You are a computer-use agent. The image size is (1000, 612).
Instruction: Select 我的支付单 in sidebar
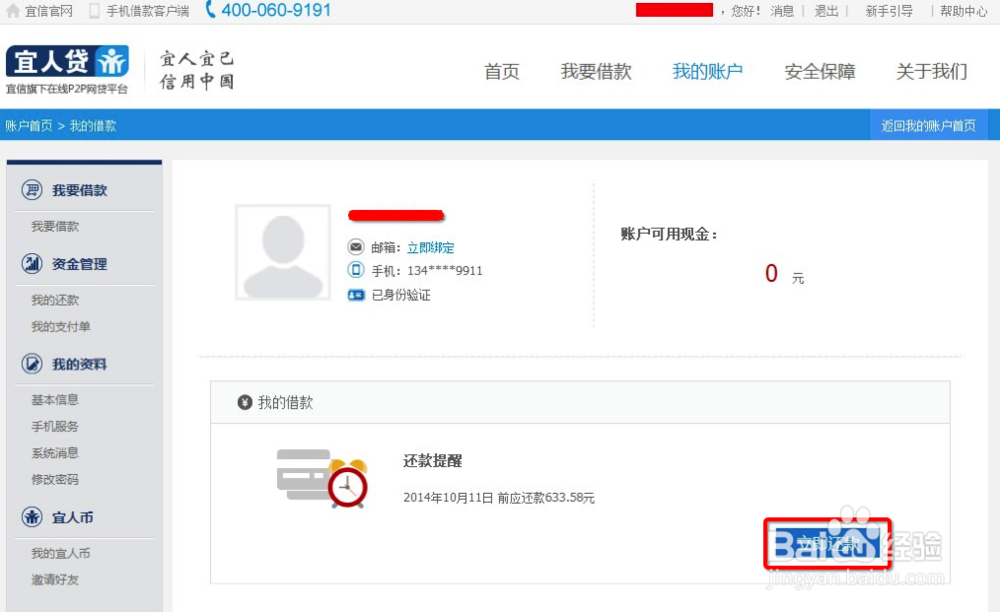[x=61, y=326]
